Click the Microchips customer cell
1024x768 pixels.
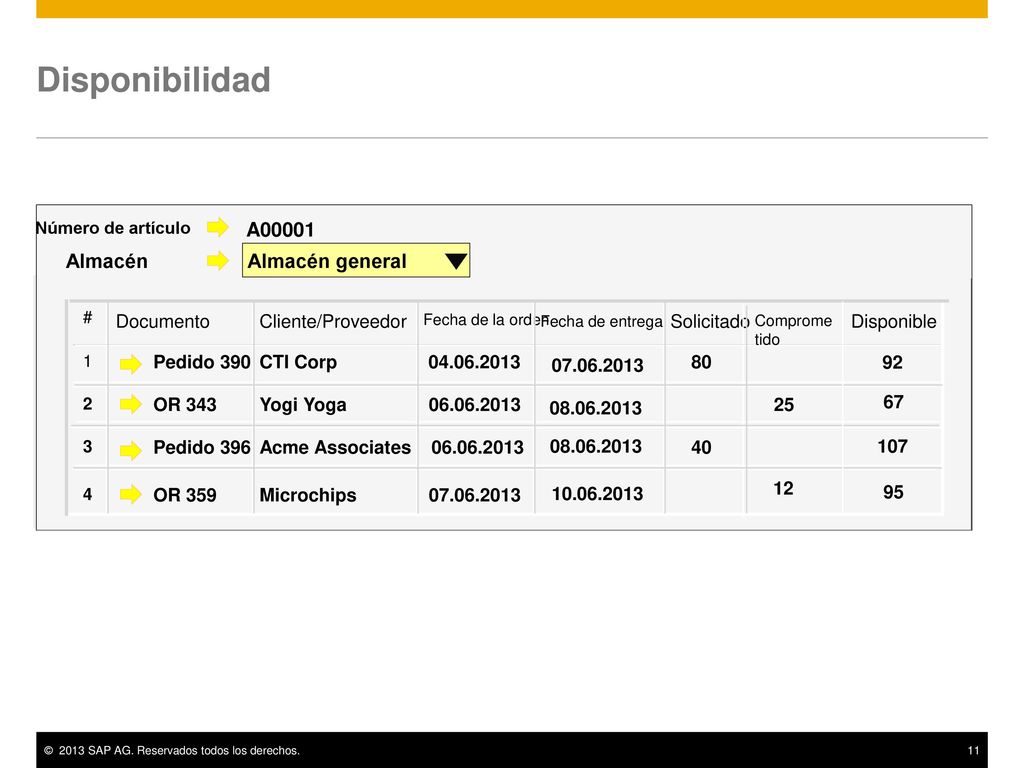click(308, 495)
